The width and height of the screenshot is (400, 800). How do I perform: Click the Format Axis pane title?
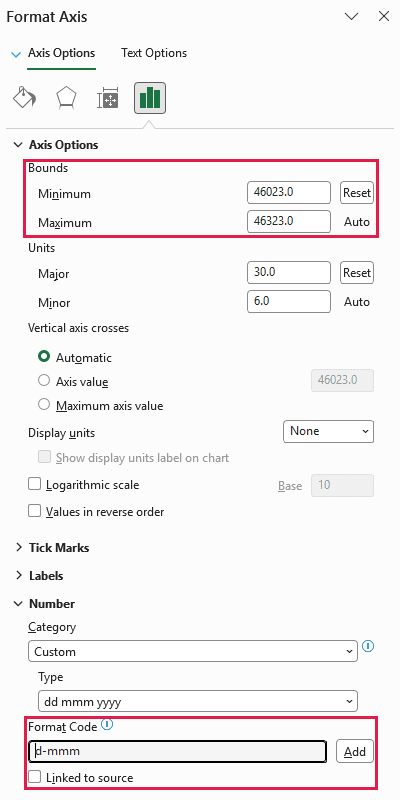coord(47,16)
